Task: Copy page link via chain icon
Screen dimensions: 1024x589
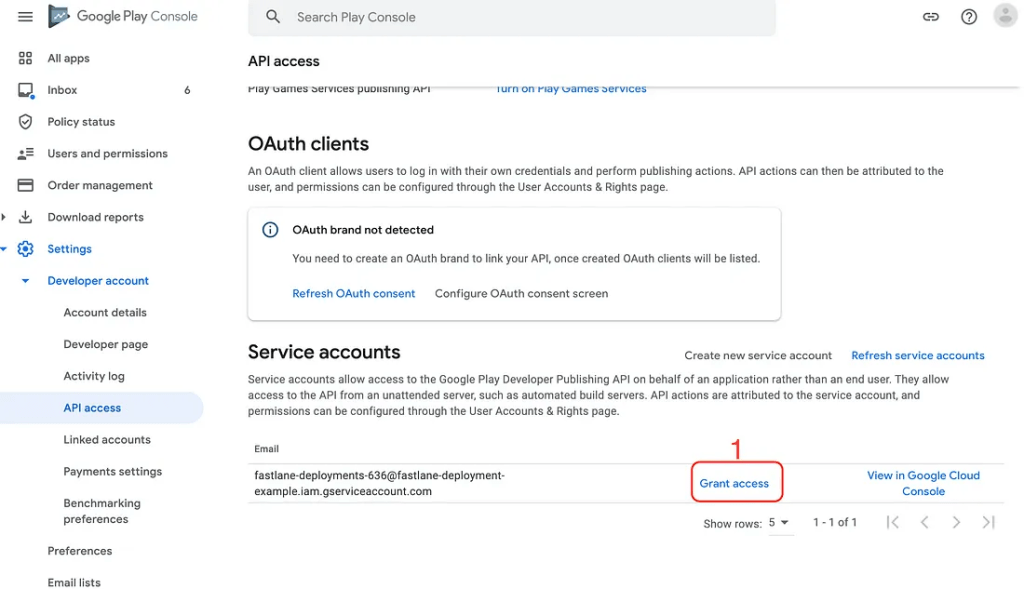Action: point(931,17)
